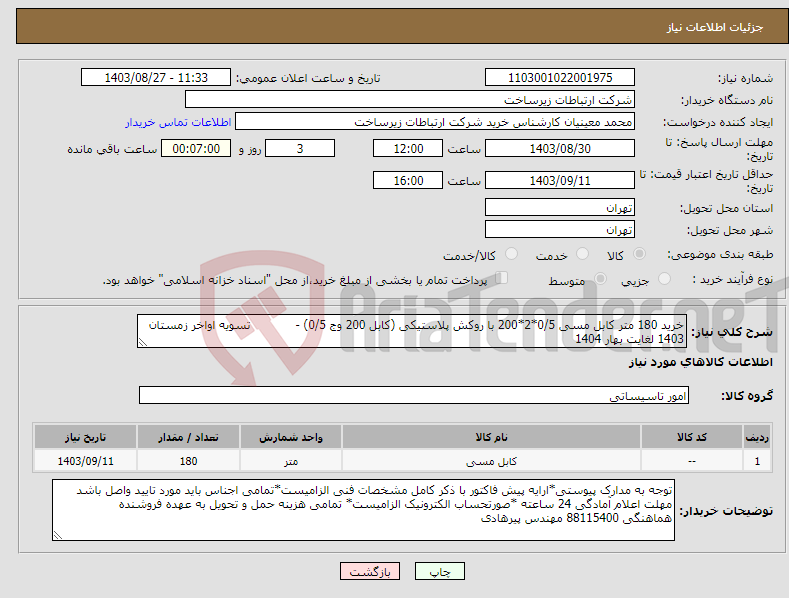Click the need number field 1103001022001975
The image size is (789, 598).
pyautogui.click(x=560, y=78)
